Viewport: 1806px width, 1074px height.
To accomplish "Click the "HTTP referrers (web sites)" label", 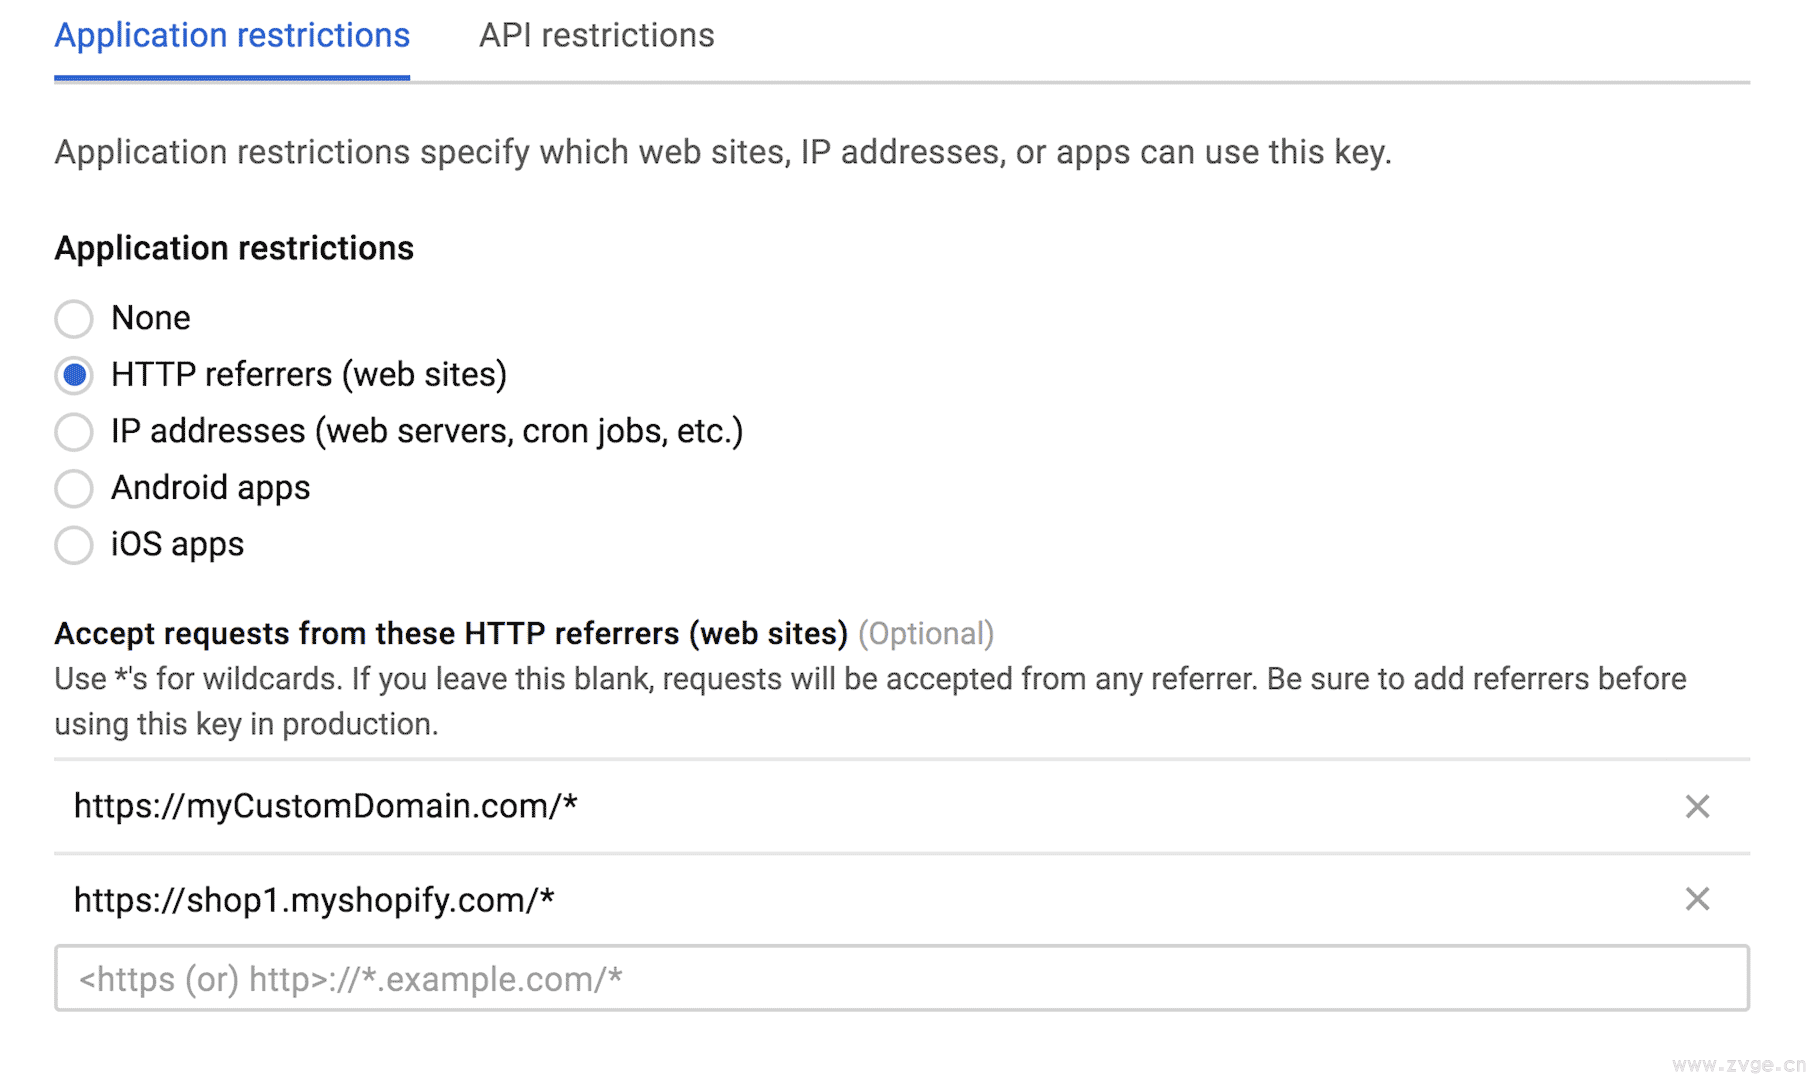I will [309, 375].
